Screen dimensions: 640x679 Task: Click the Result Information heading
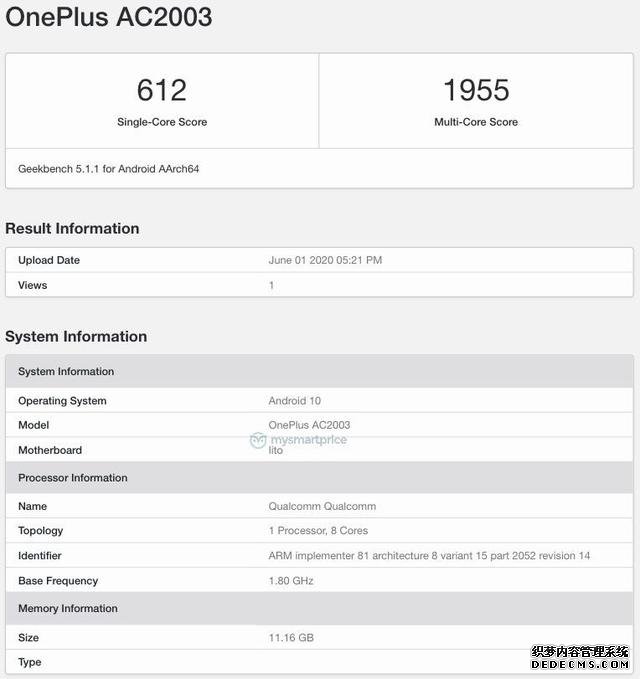click(x=72, y=229)
